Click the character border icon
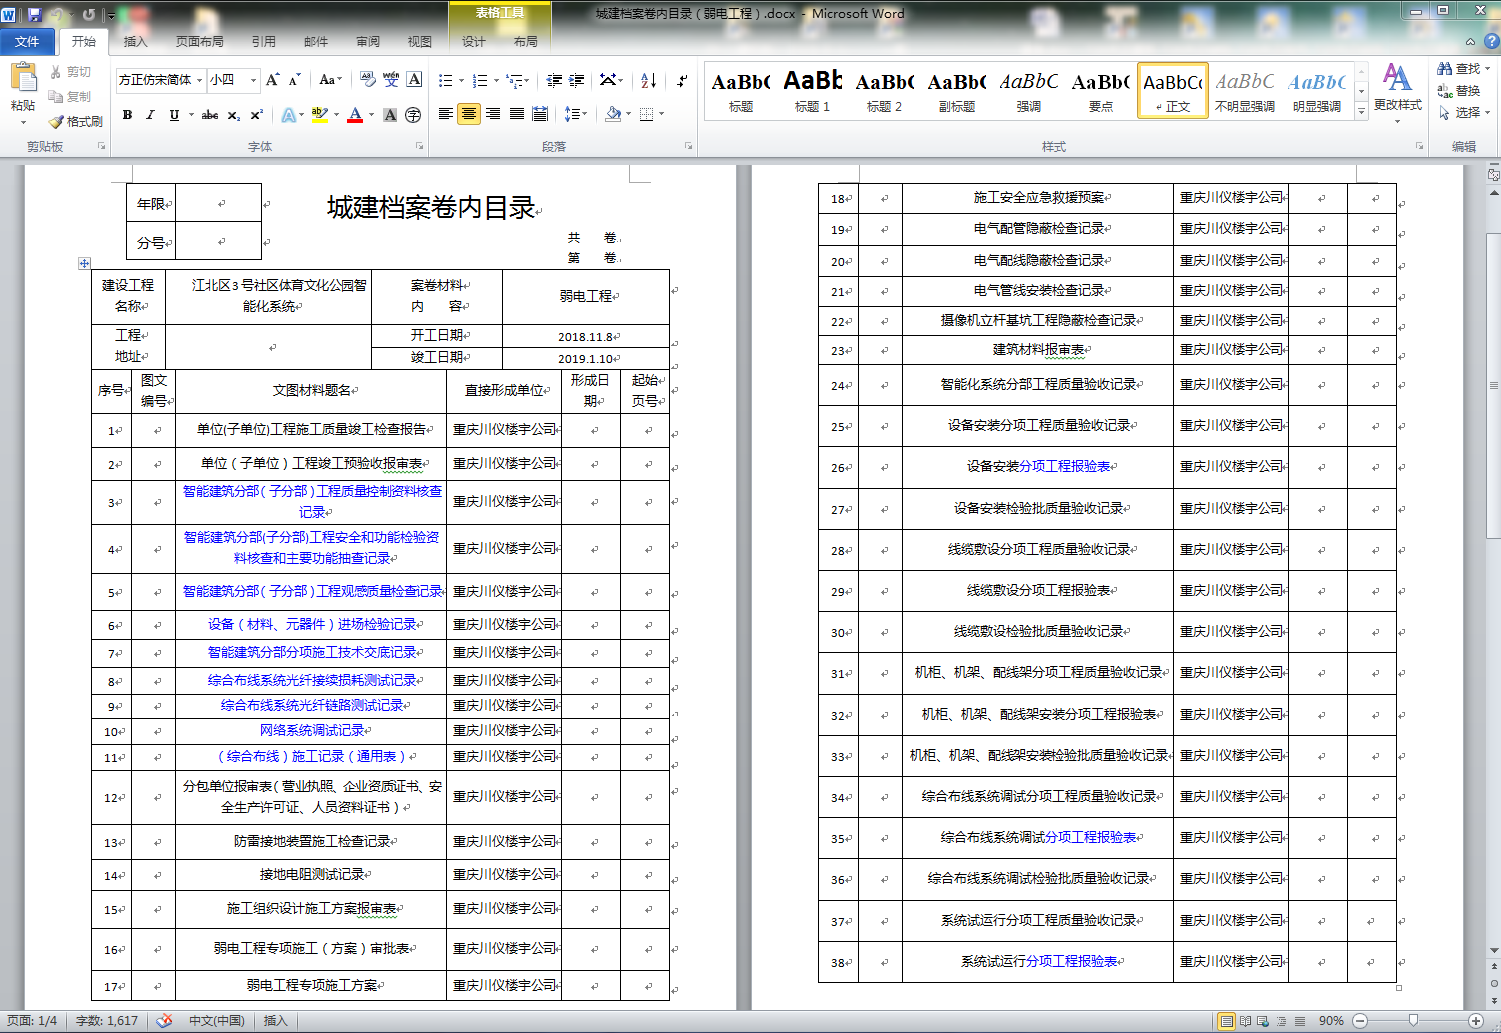 [414, 80]
